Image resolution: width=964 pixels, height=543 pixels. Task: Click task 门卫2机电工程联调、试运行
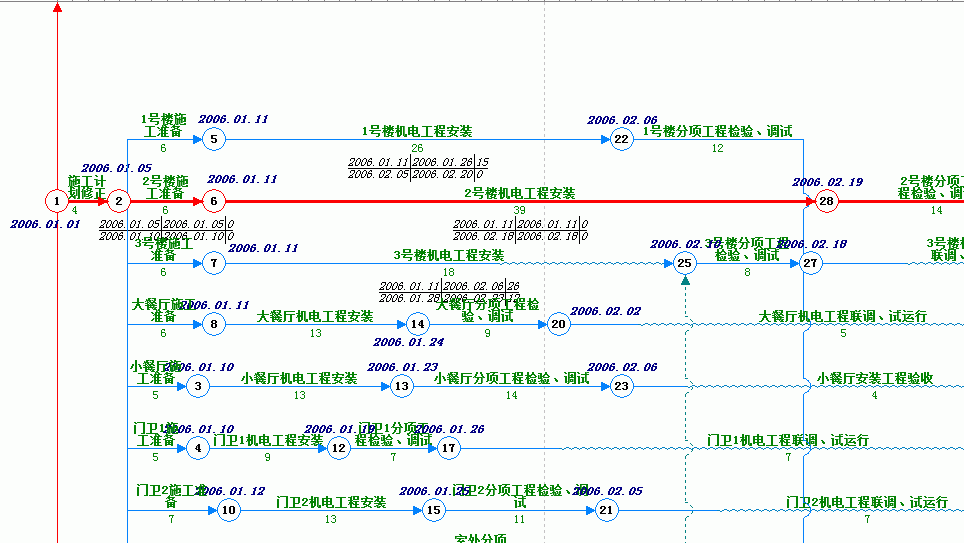click(x=867, y=502)
